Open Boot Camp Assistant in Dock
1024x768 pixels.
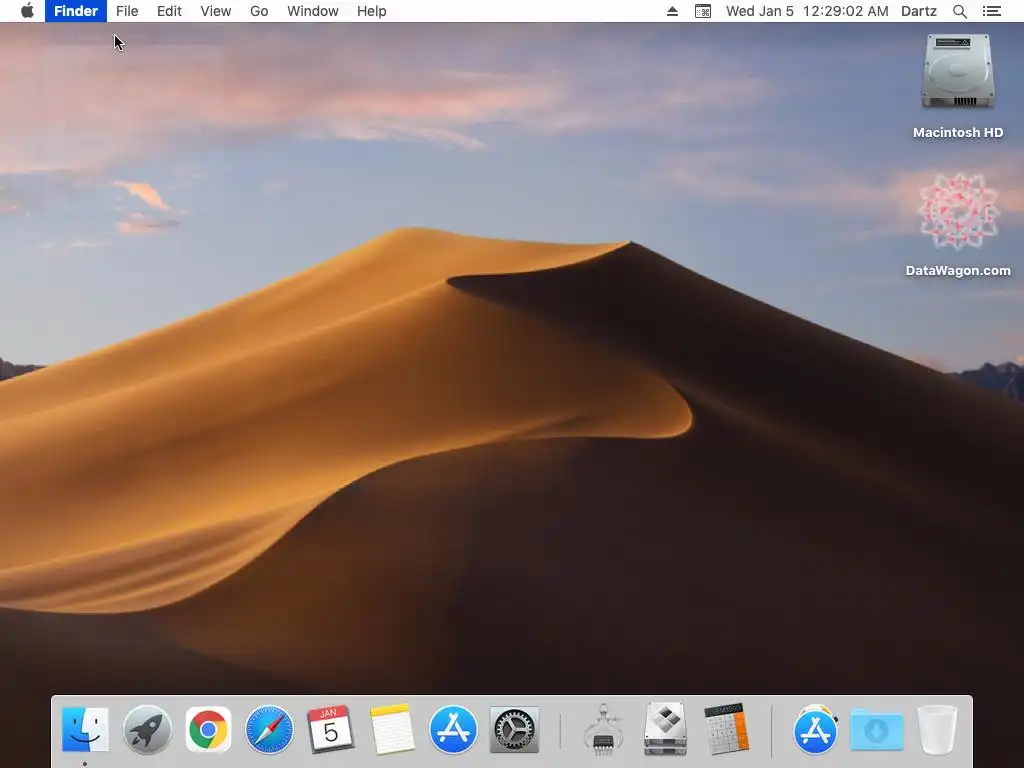[665, 729]
